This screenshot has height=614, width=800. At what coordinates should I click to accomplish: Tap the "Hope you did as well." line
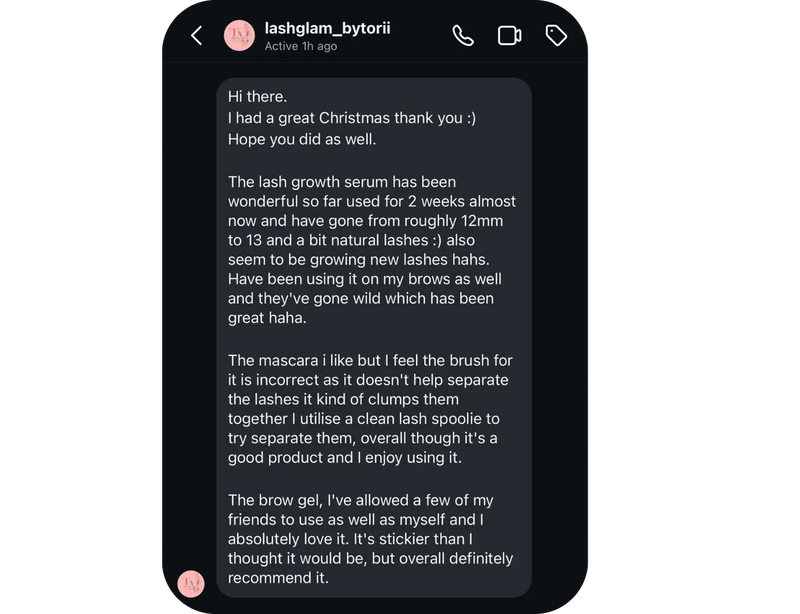[302, 139]
